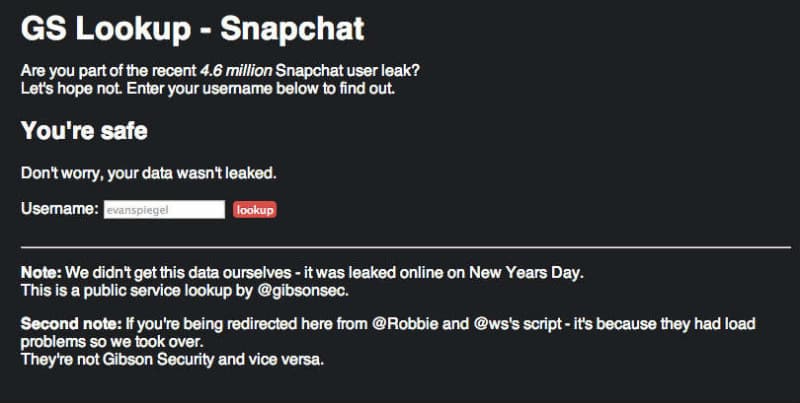The height and width of the screenshot is (403, 800).
Task: Click the "You're safe" result heading
Action: (x=85, y=131)
